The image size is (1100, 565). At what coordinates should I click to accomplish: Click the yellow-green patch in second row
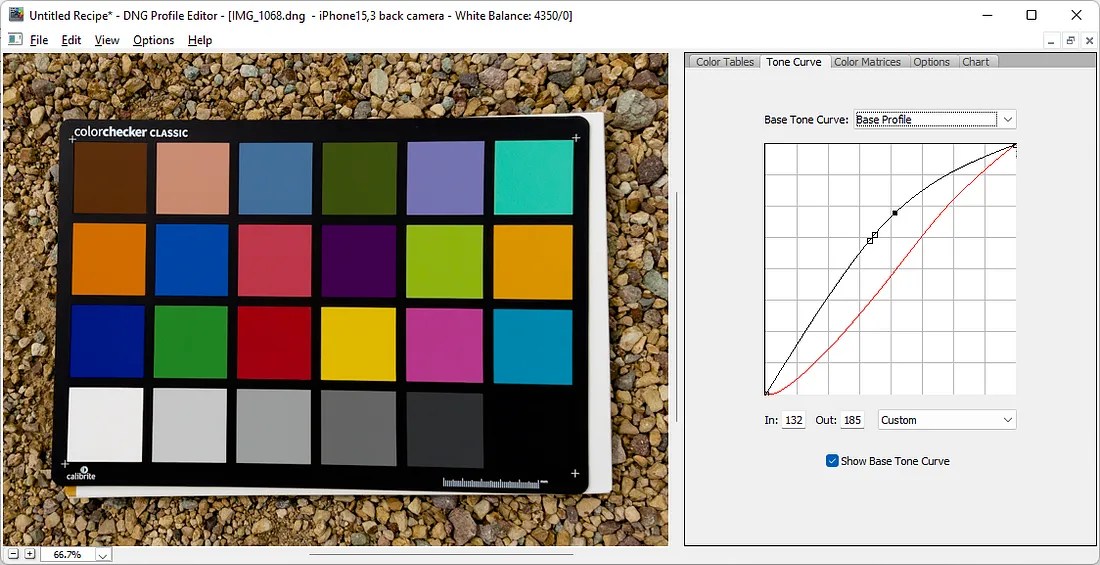(x=444, y=261)
